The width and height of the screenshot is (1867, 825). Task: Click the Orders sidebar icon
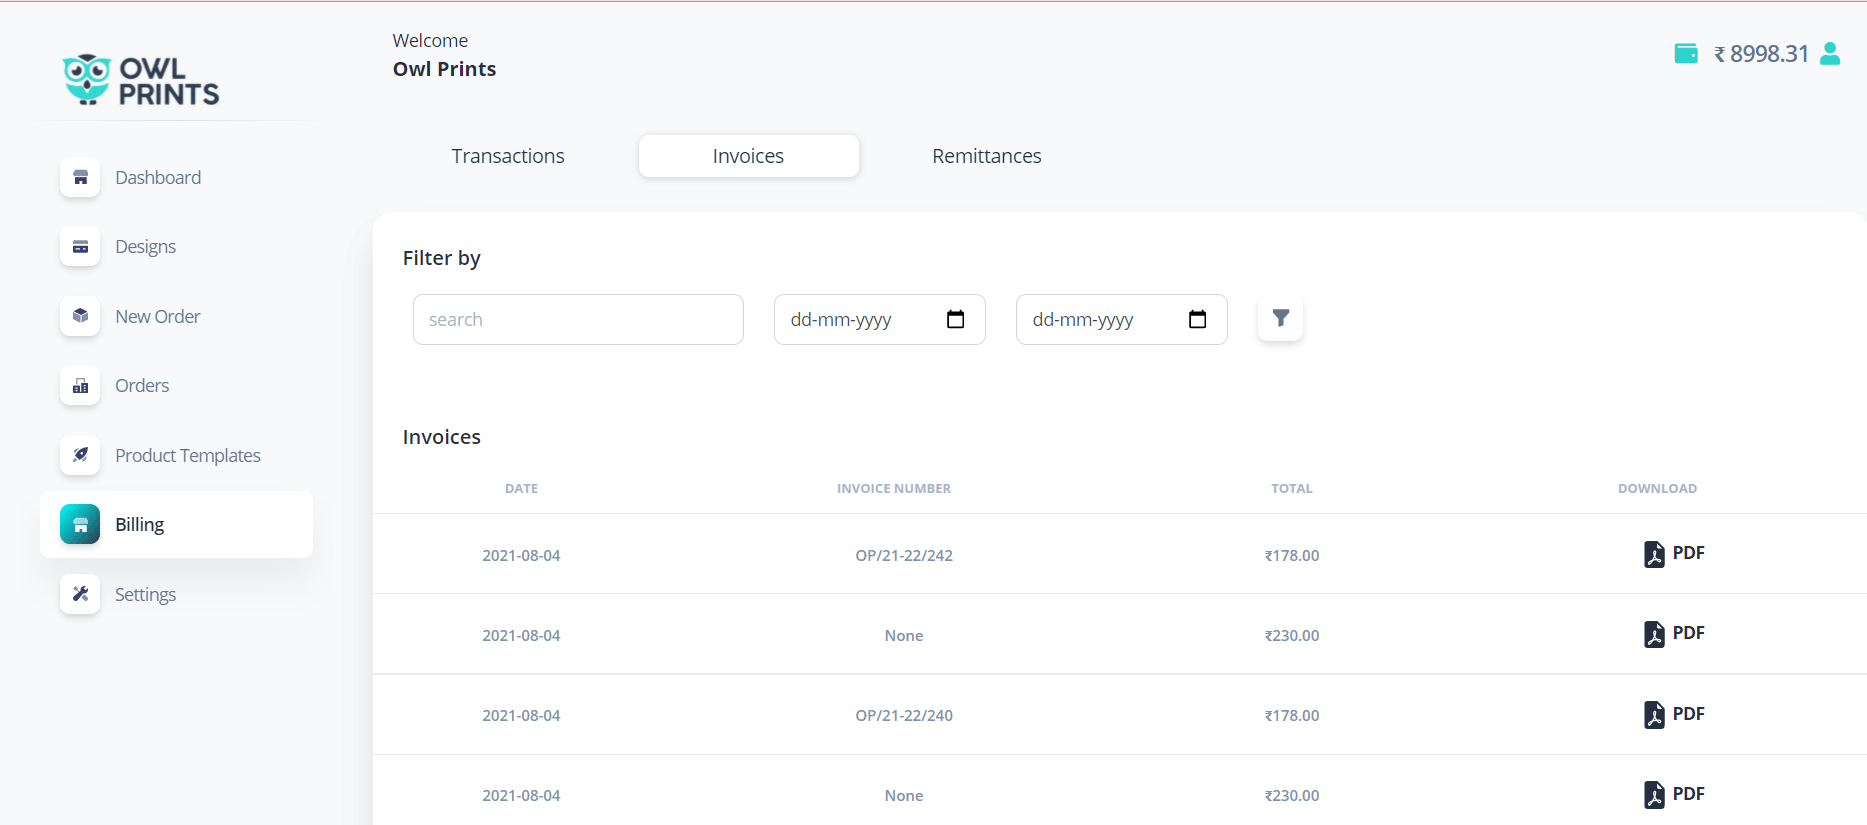coord(80,385)
